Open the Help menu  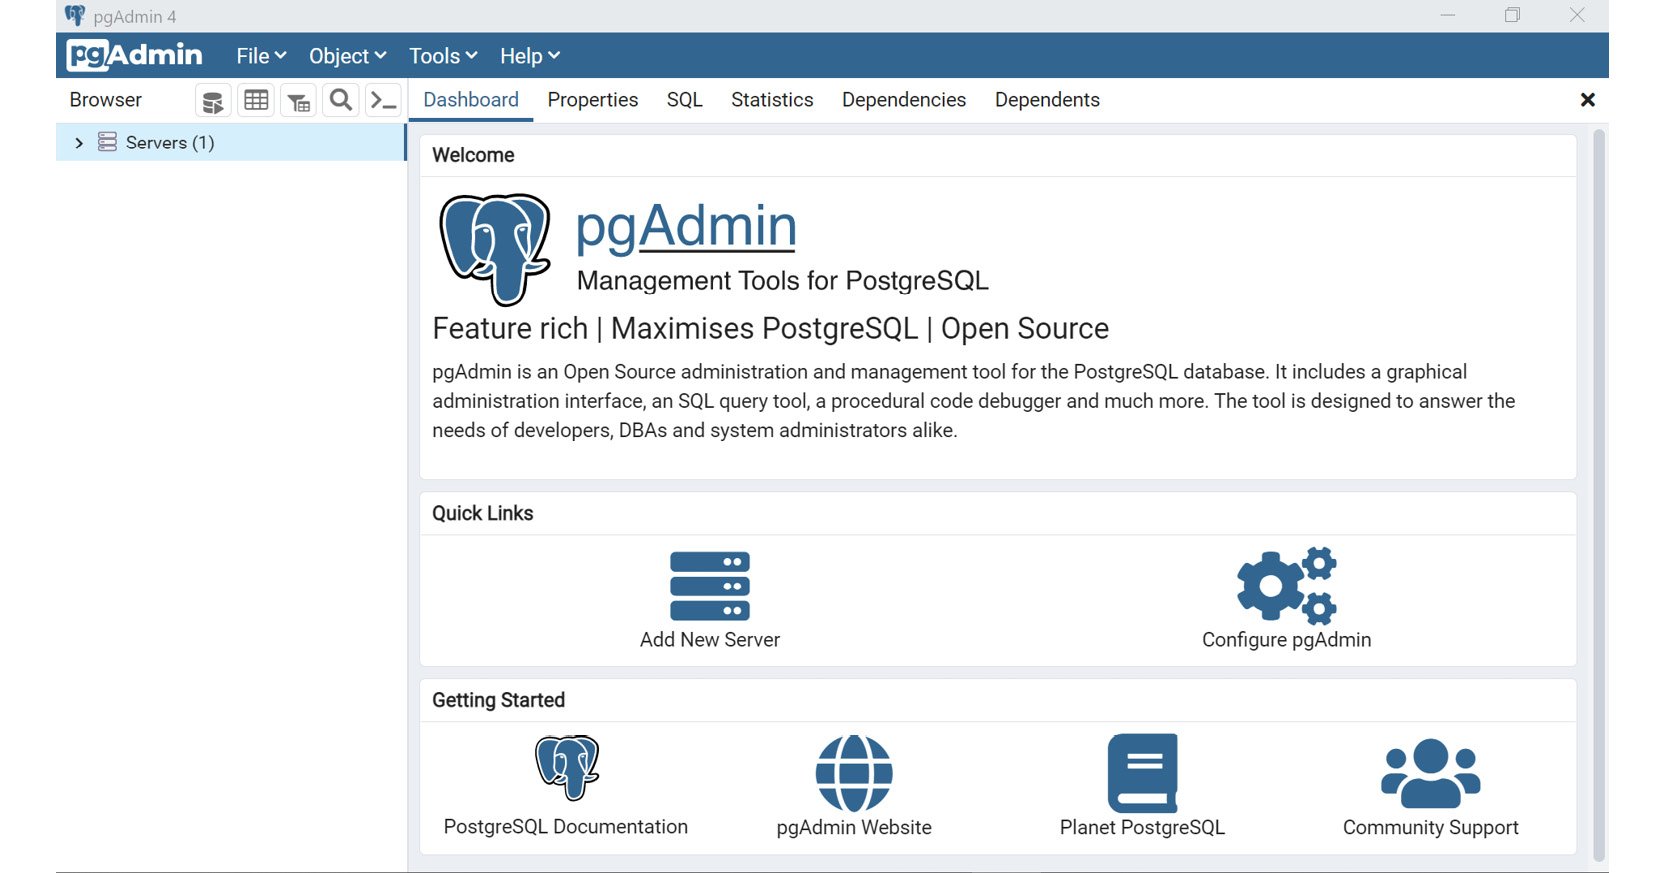529,56
